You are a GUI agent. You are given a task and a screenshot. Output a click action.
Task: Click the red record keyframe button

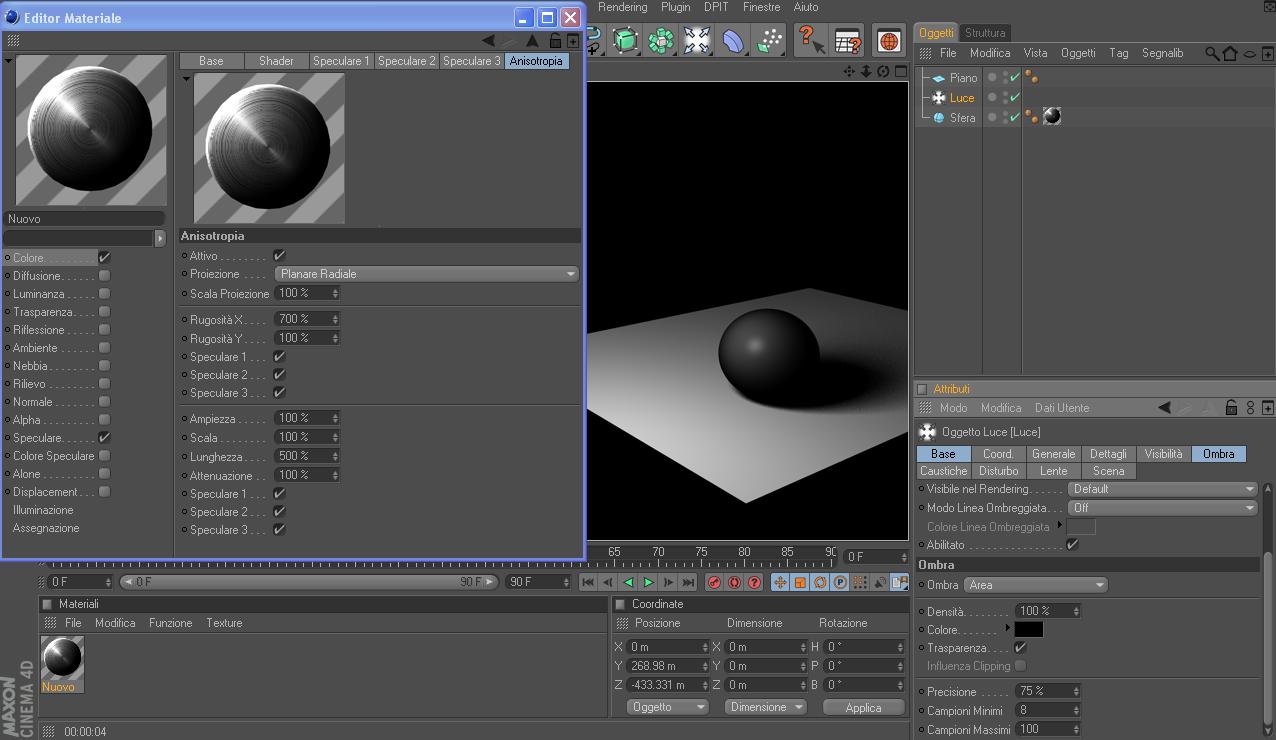click(x=714, y=582)
